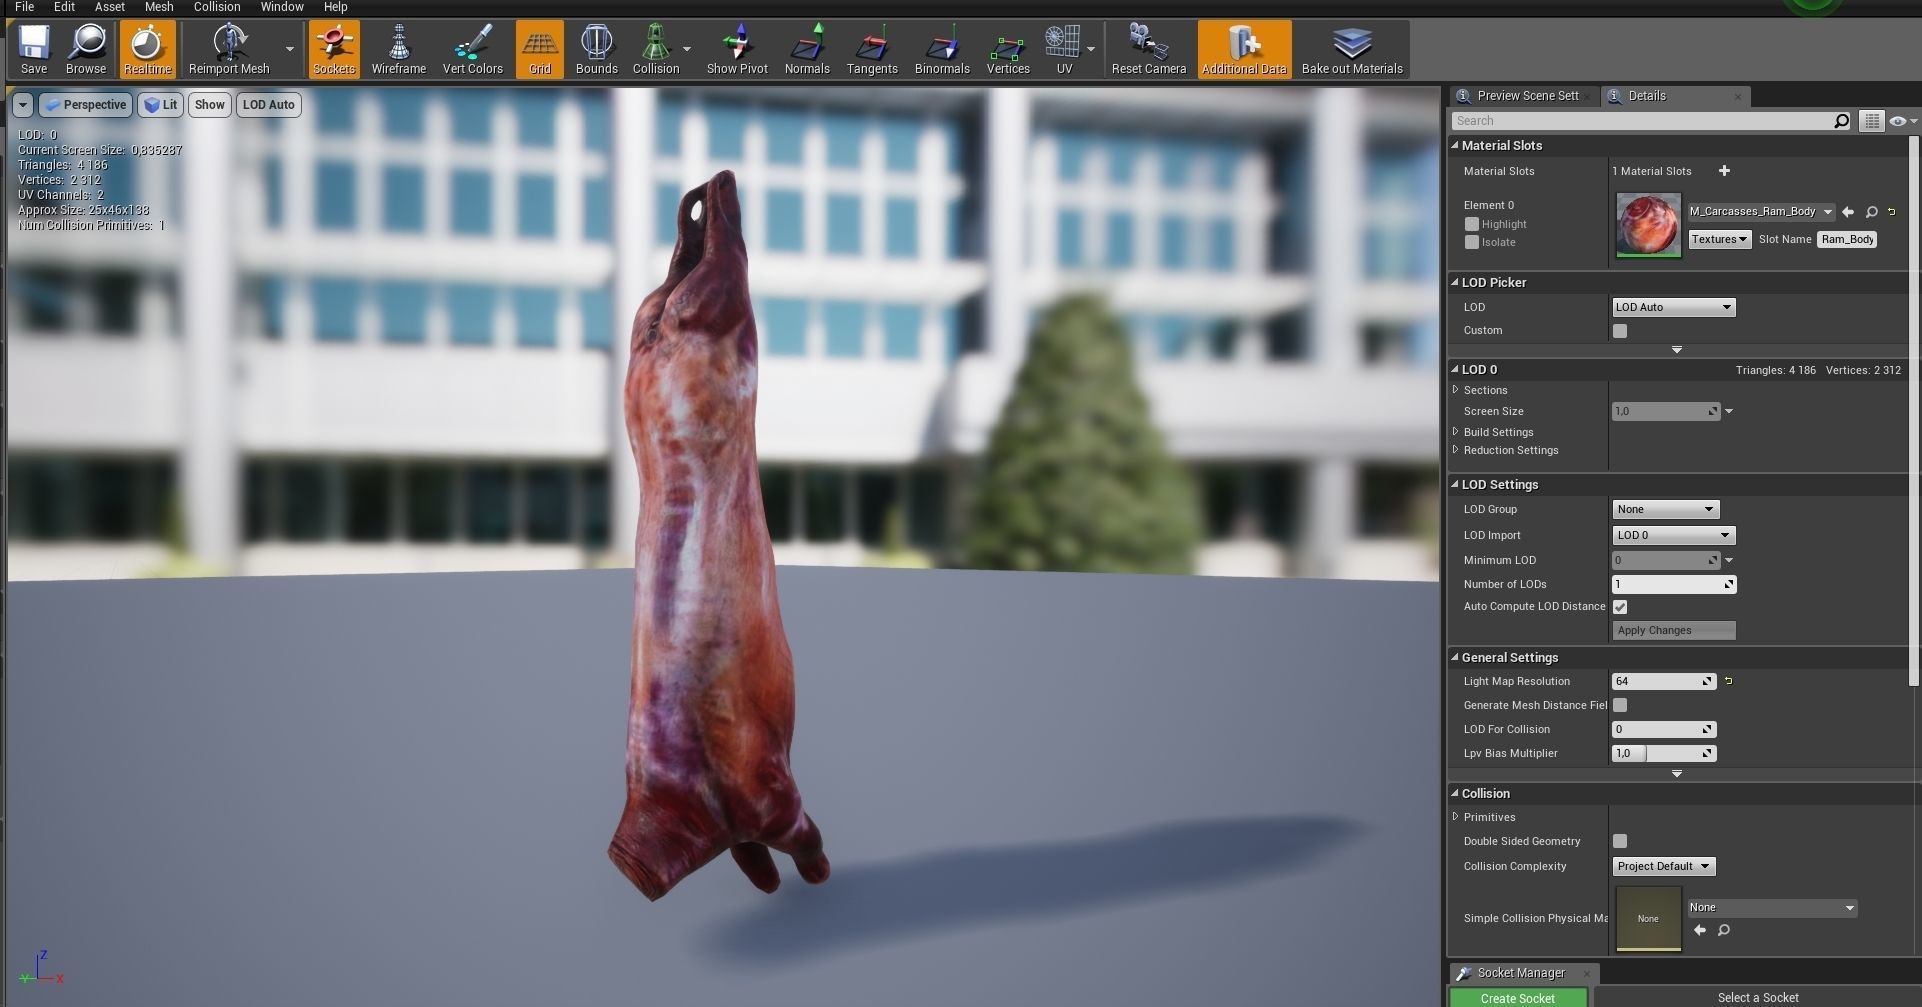
Task: Save the static mesh asset
Action: (34, 49)
